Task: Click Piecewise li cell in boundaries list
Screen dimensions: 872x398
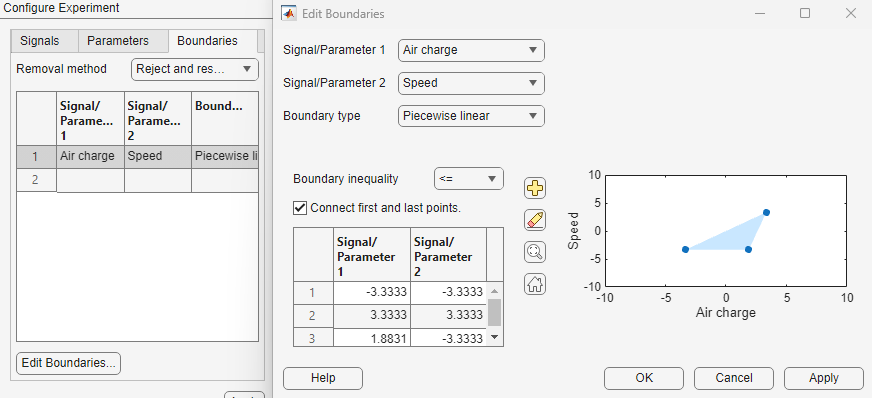Action: [225, 157]
